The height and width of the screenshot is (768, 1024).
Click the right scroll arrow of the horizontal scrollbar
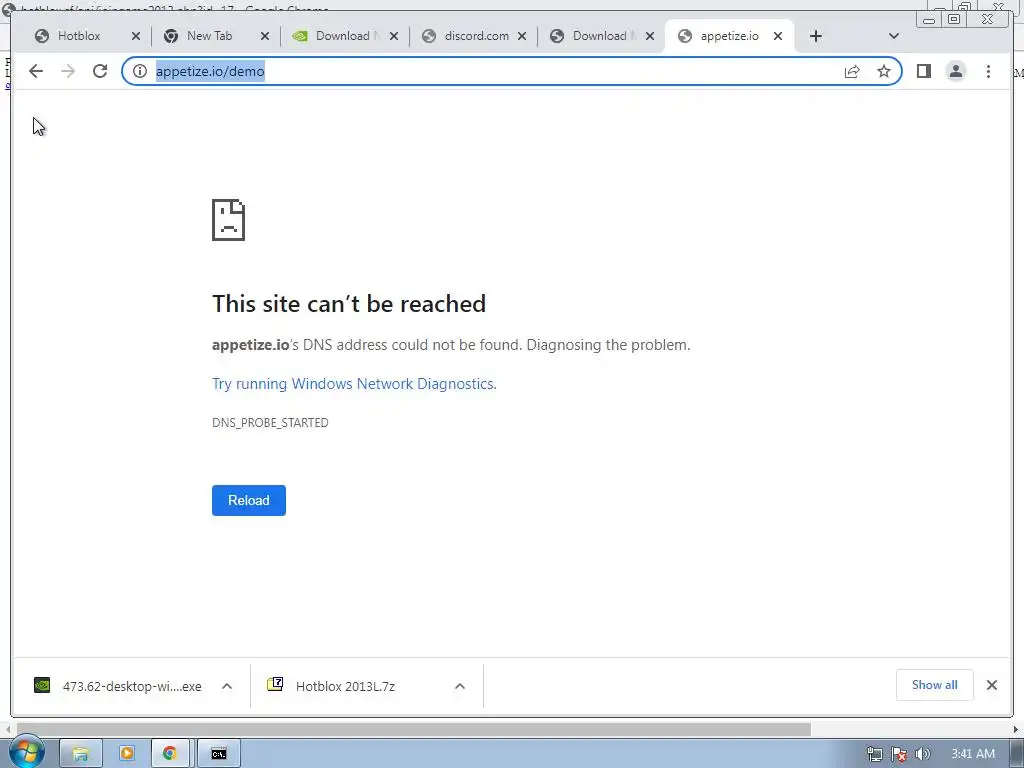[1016, 728]
